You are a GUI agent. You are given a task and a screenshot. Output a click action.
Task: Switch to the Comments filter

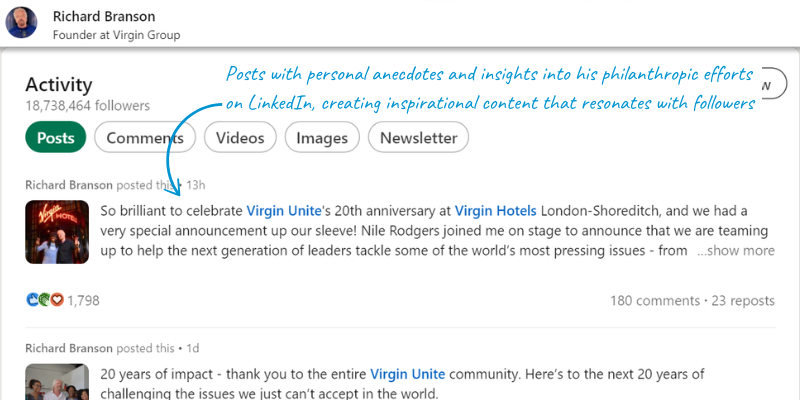point(145,138)
